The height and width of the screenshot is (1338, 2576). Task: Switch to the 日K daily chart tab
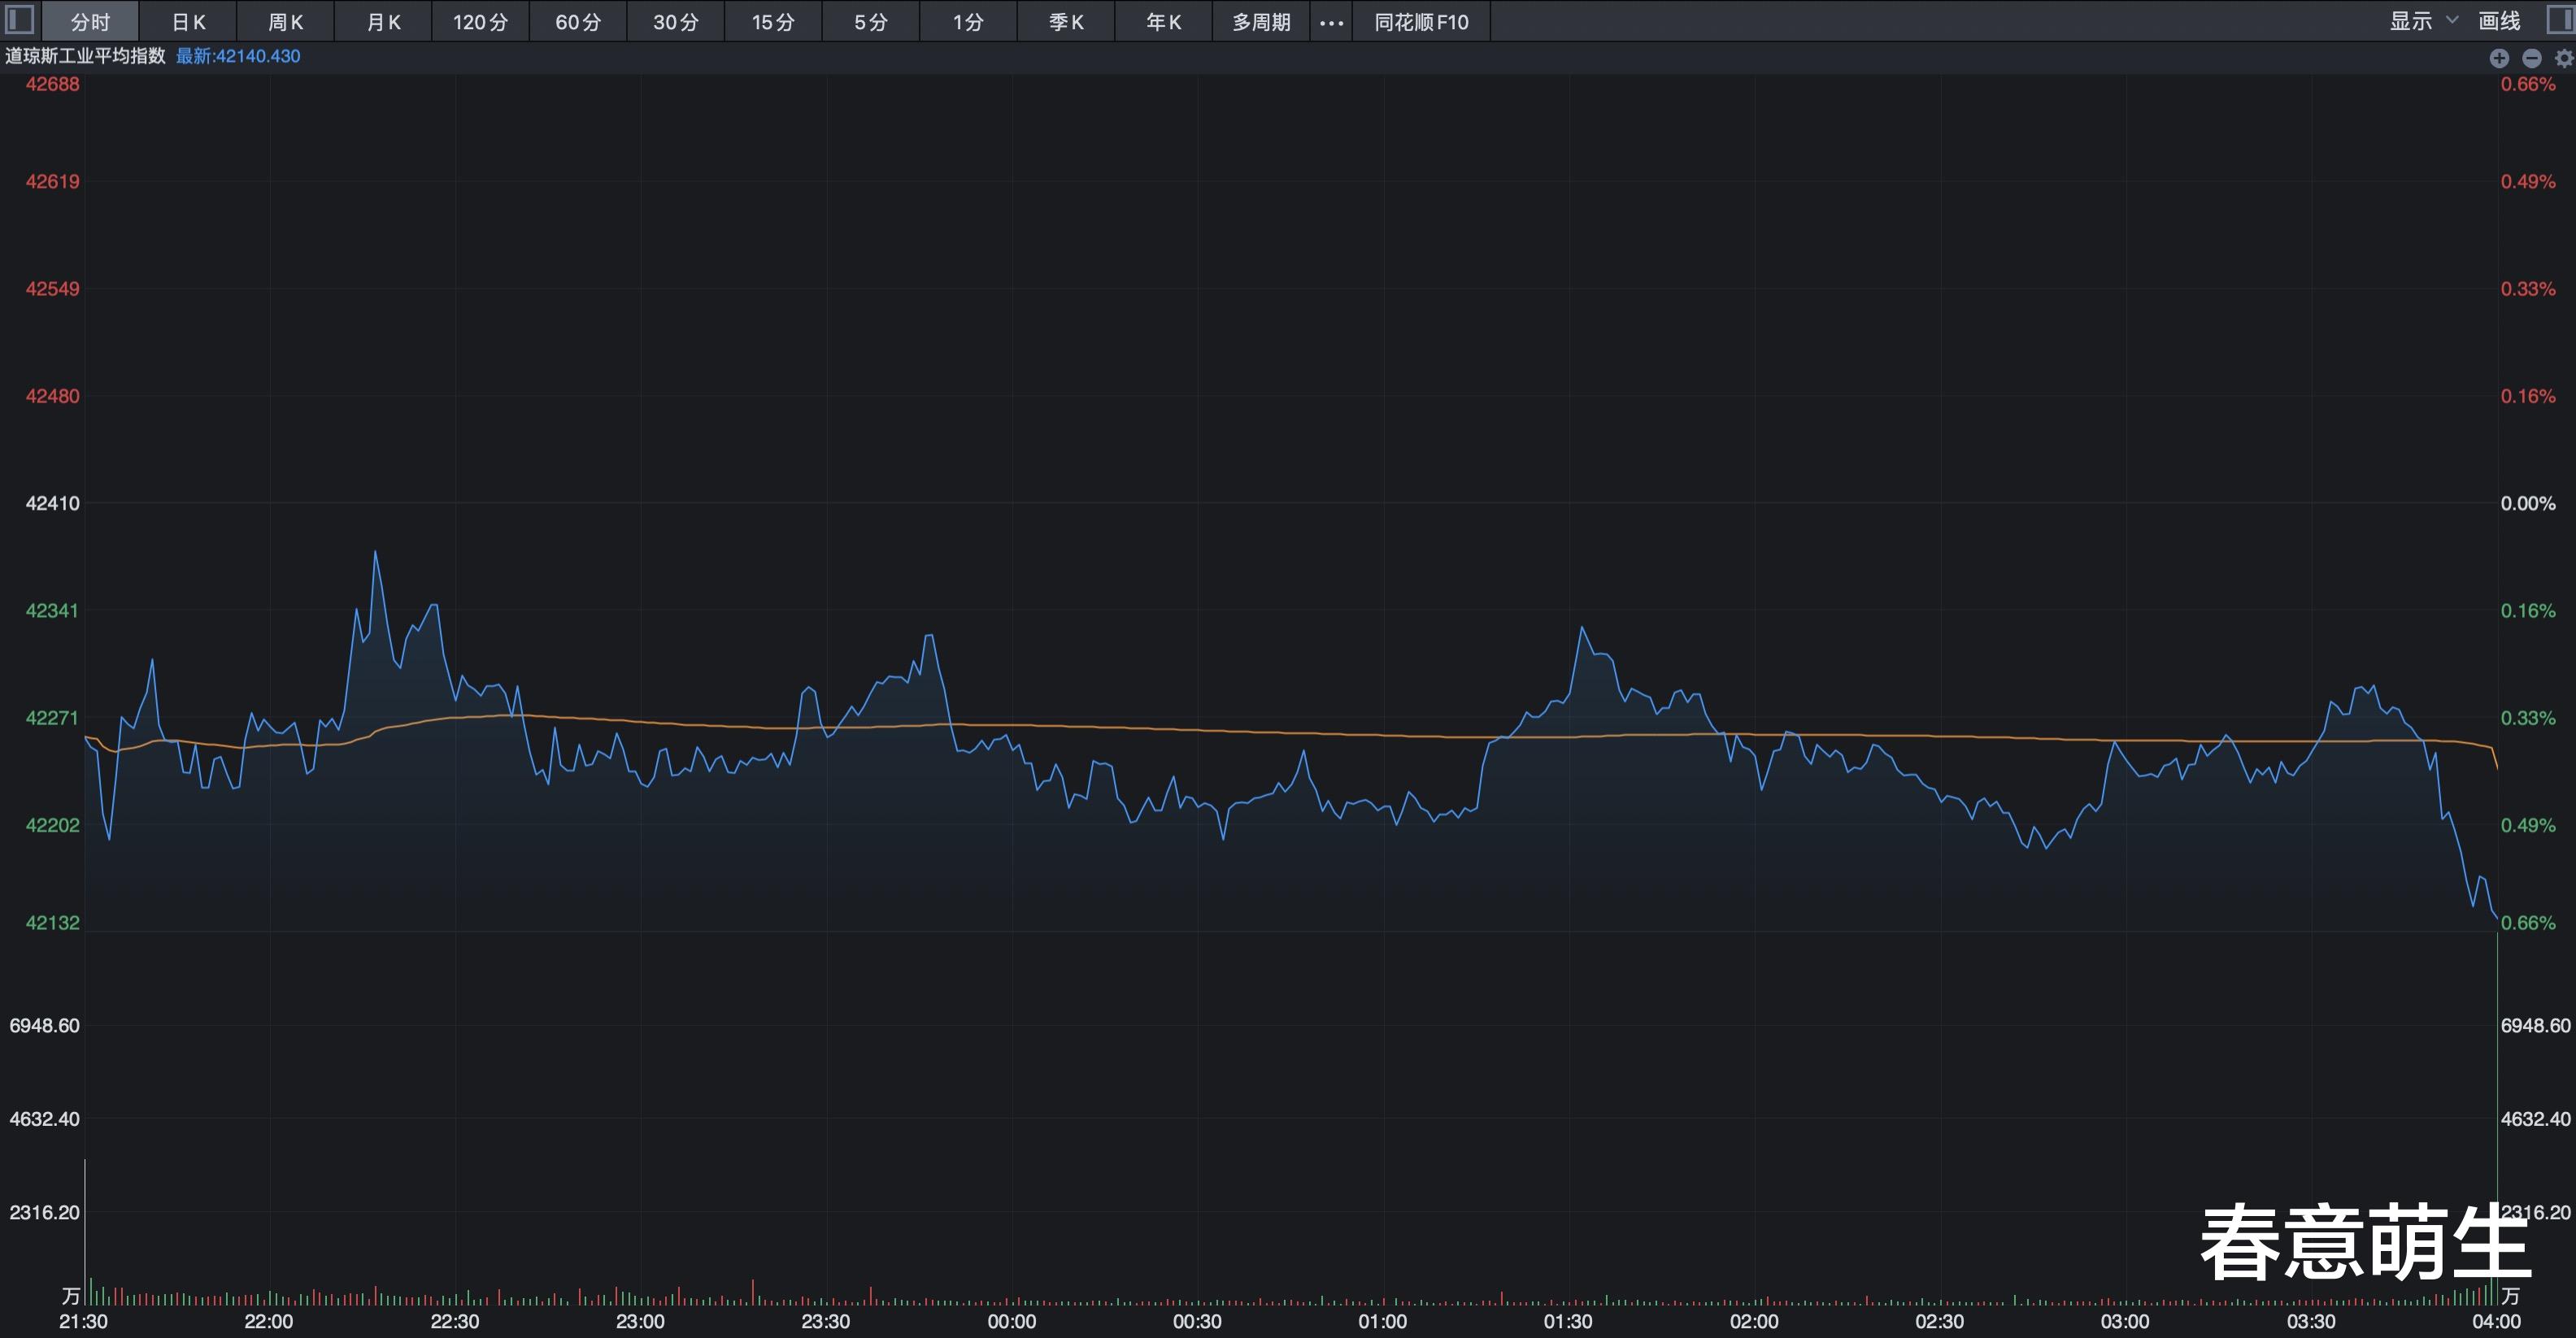tap(188, 22)
